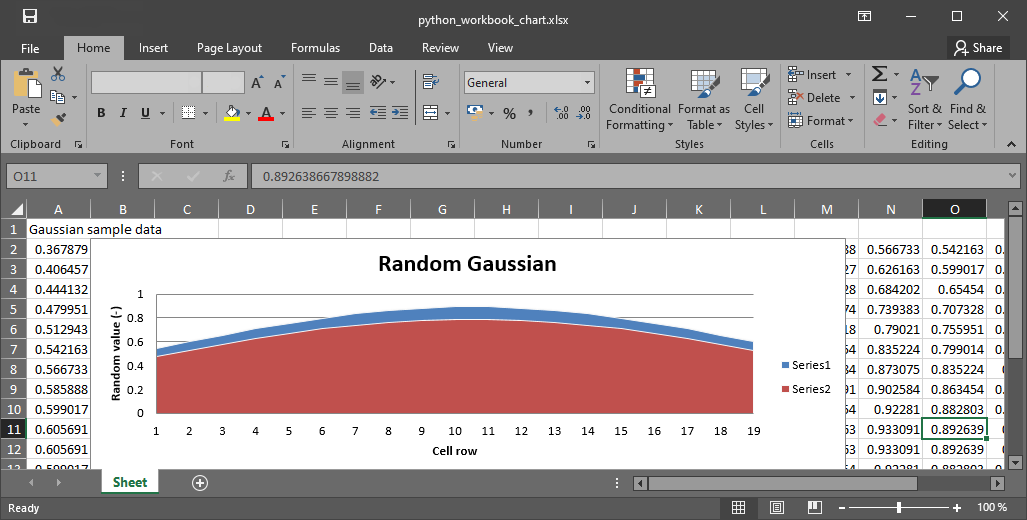This screenshot has width=1027, height=520.
Task: Click Delete in Cells group
Action: point(821,98)
